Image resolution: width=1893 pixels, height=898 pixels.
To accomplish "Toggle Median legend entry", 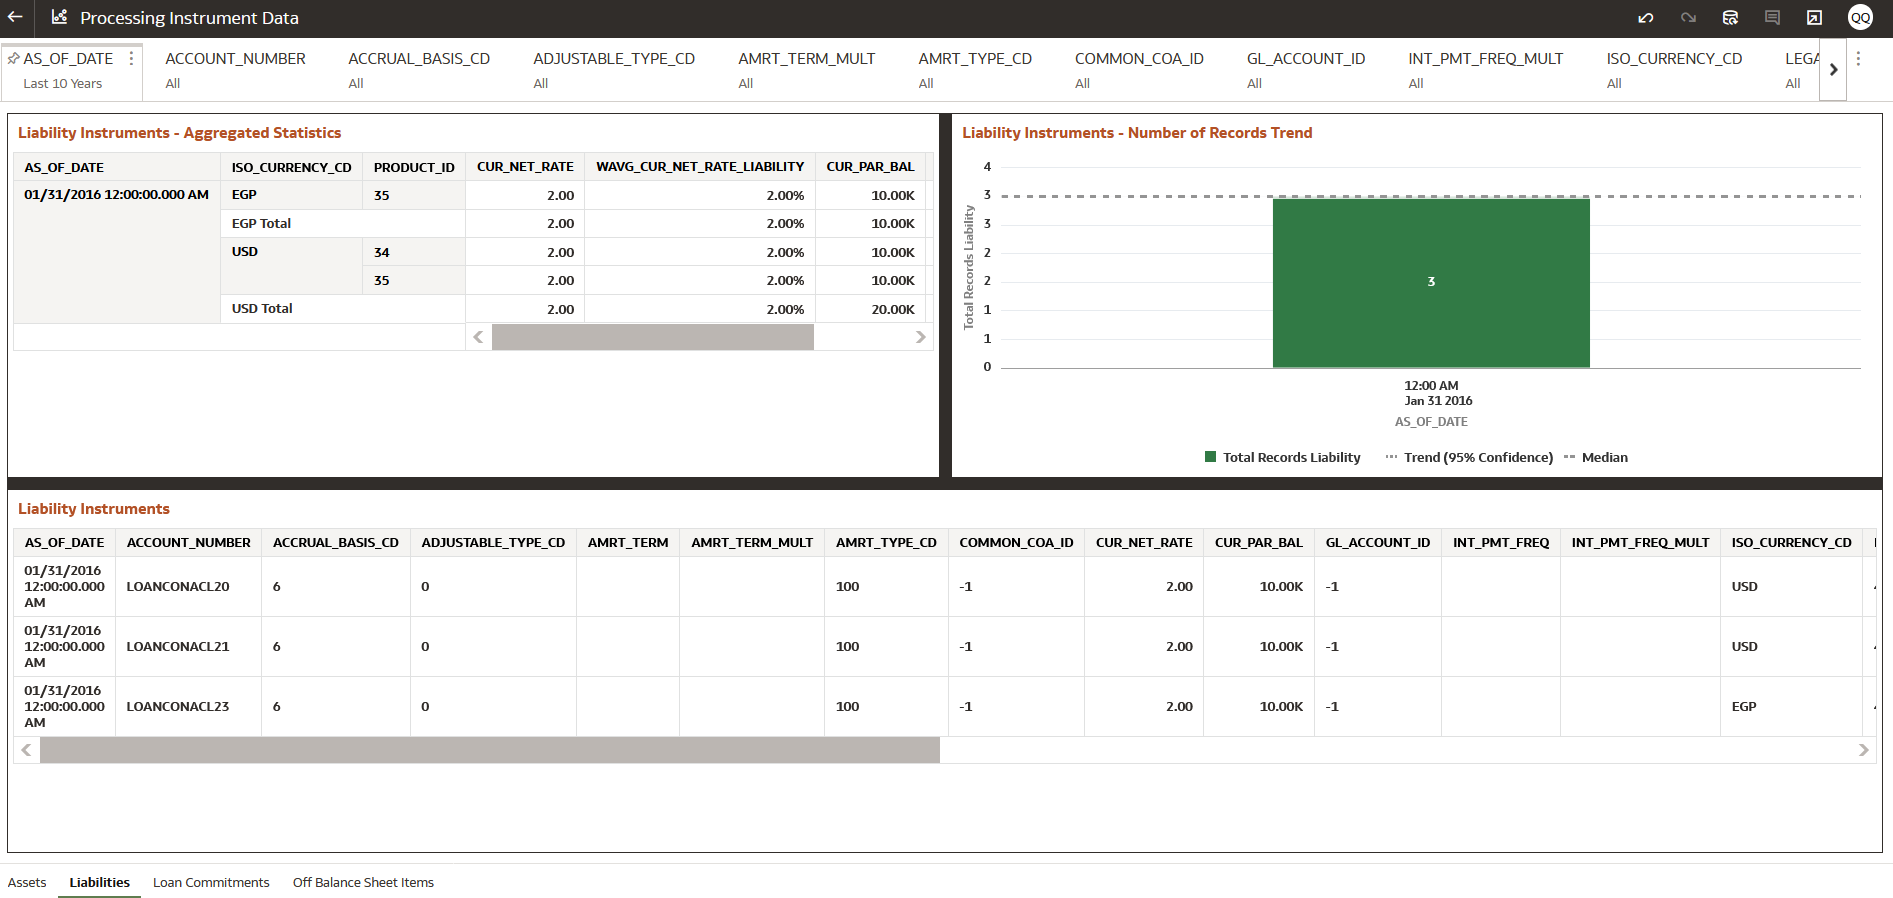I will (x=1595, y=457).
